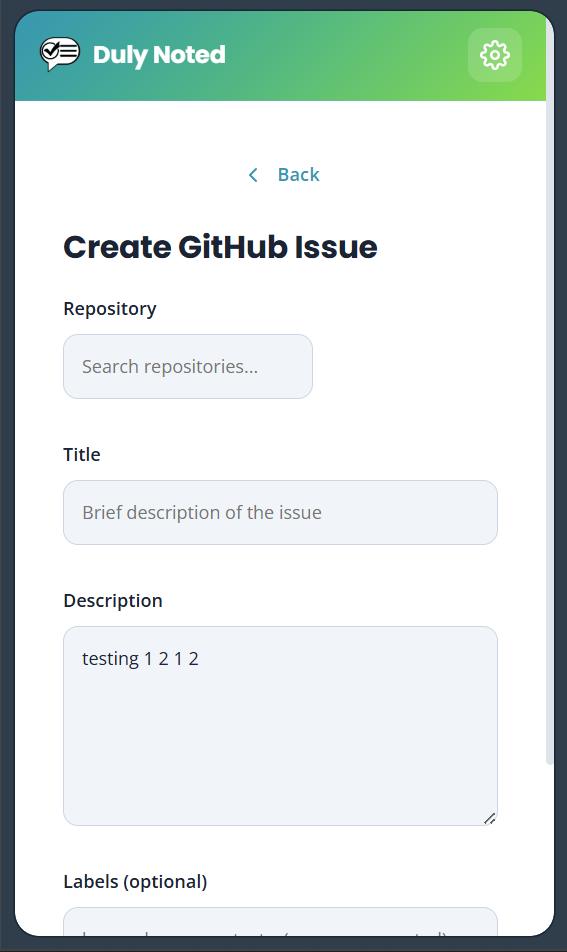Click the 'testing 1 2 1 2' text

click(140, 659)
